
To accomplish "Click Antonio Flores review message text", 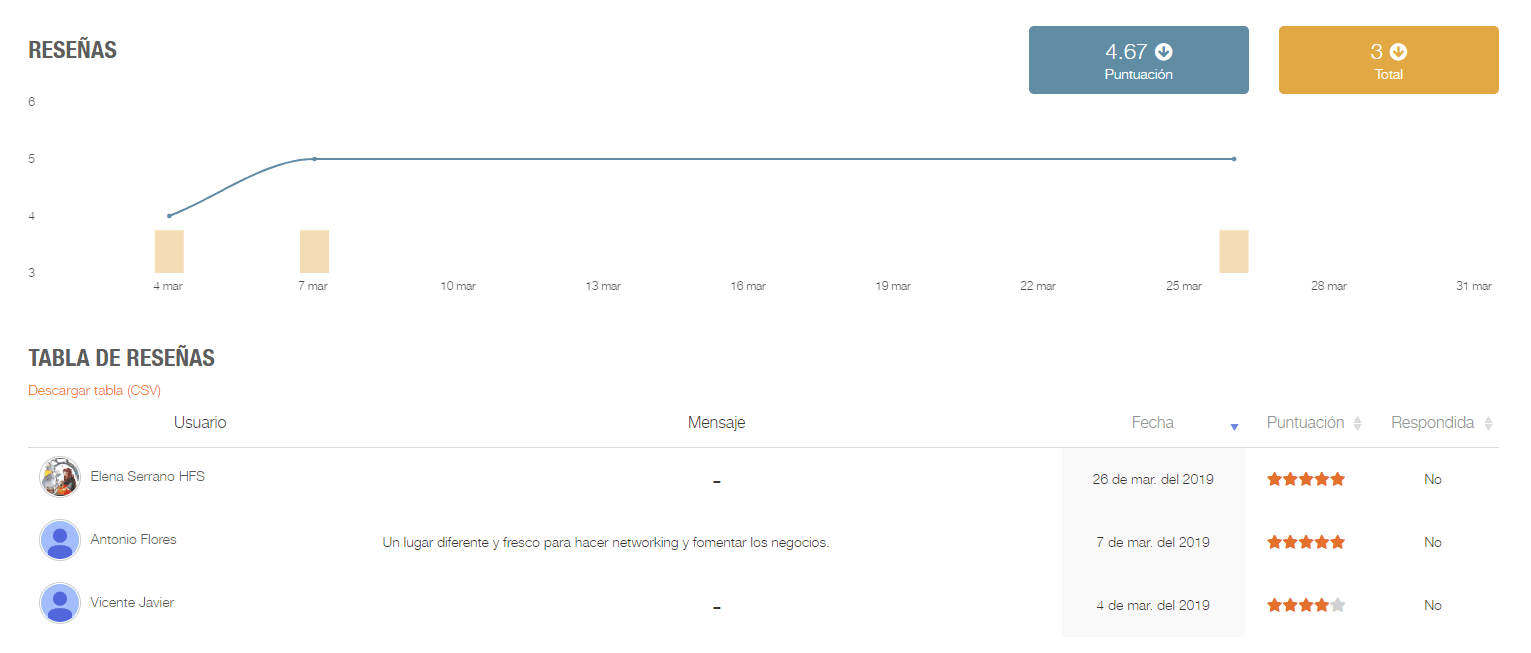I will (x=606, y=543).
